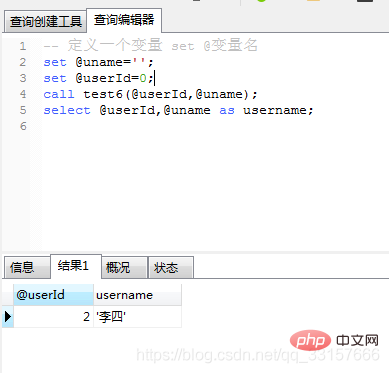Click the username column header
Viewport: 389px width, 373px height.
pyautogui.click(x=137, y=295)
